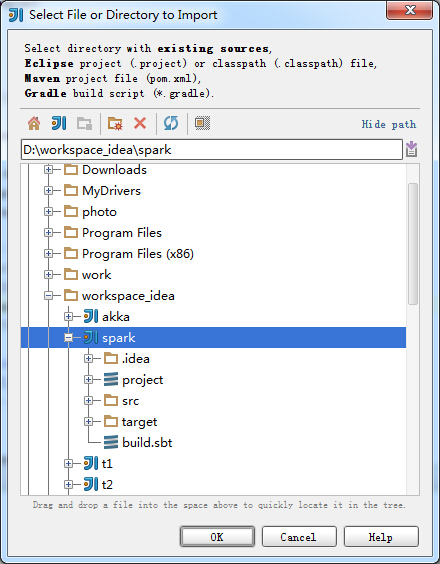Click the path input field
Screen dimensions: 440x564
click(x=212, y=150)
